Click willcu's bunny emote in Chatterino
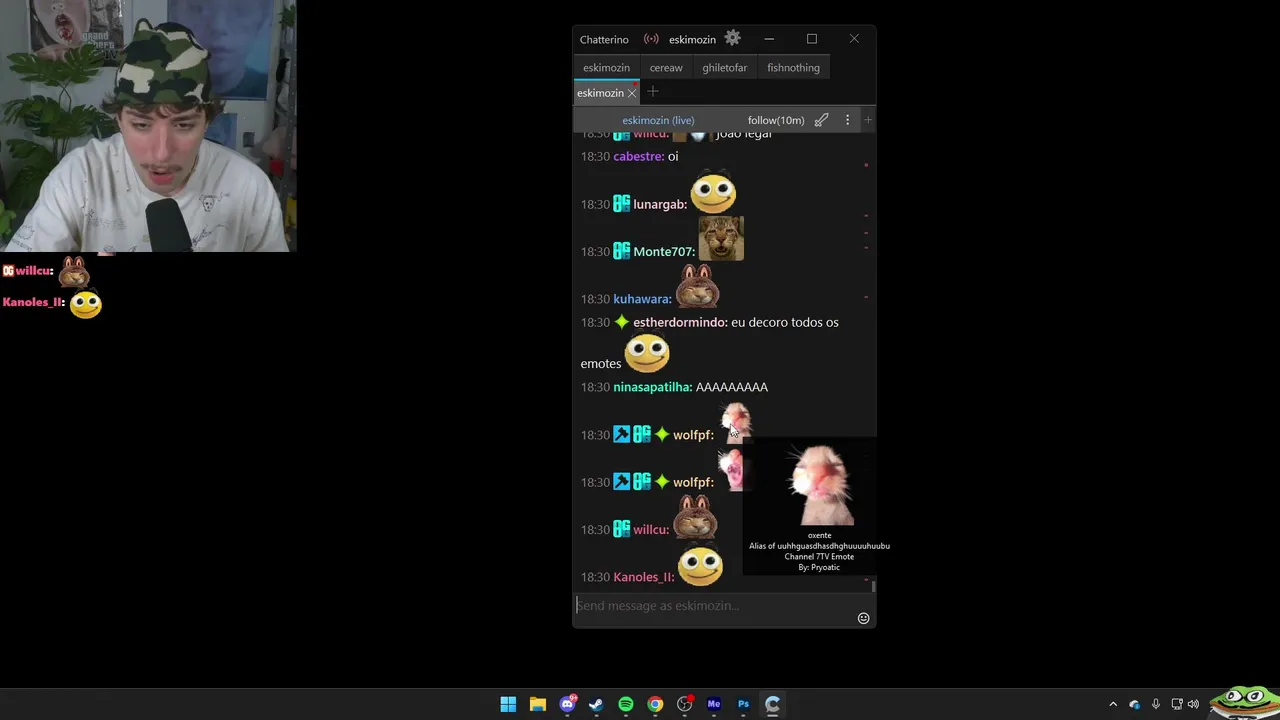This screenshot has width=1280, height=720. click(x=695, y=517)
